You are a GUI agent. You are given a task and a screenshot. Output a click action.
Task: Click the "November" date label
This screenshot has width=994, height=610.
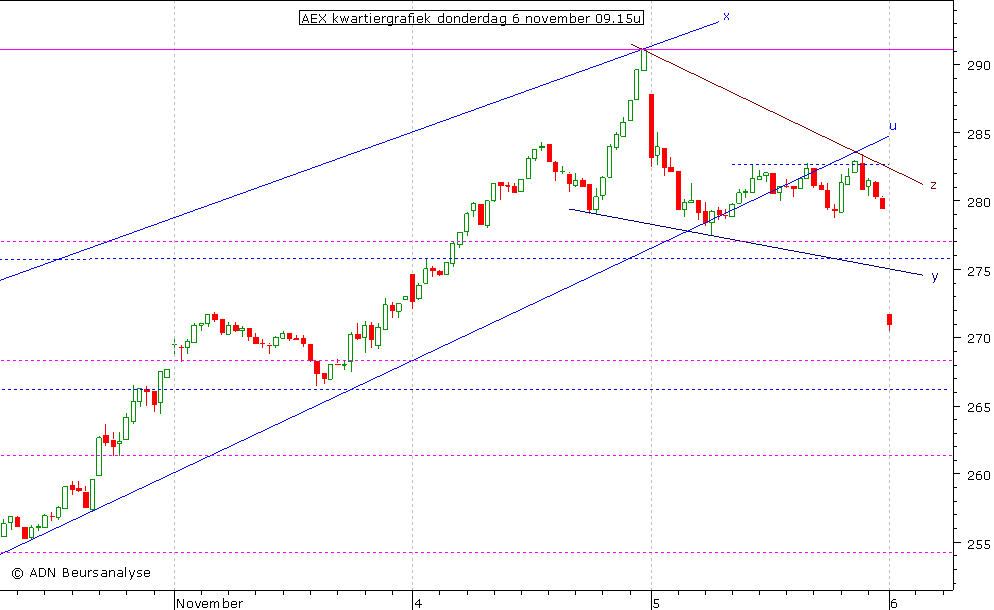coord(210,603)
